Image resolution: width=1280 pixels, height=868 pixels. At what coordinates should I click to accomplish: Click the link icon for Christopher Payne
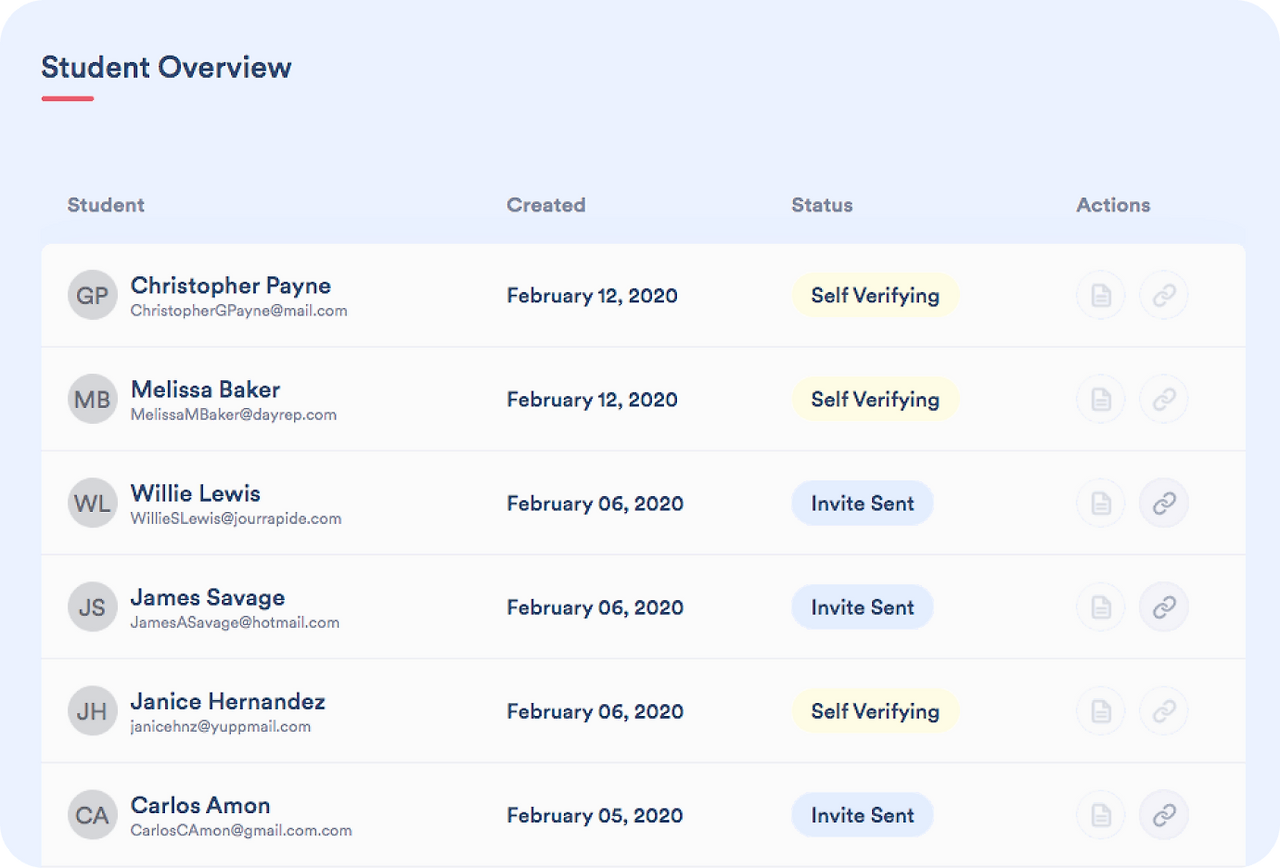point(1163,295)
